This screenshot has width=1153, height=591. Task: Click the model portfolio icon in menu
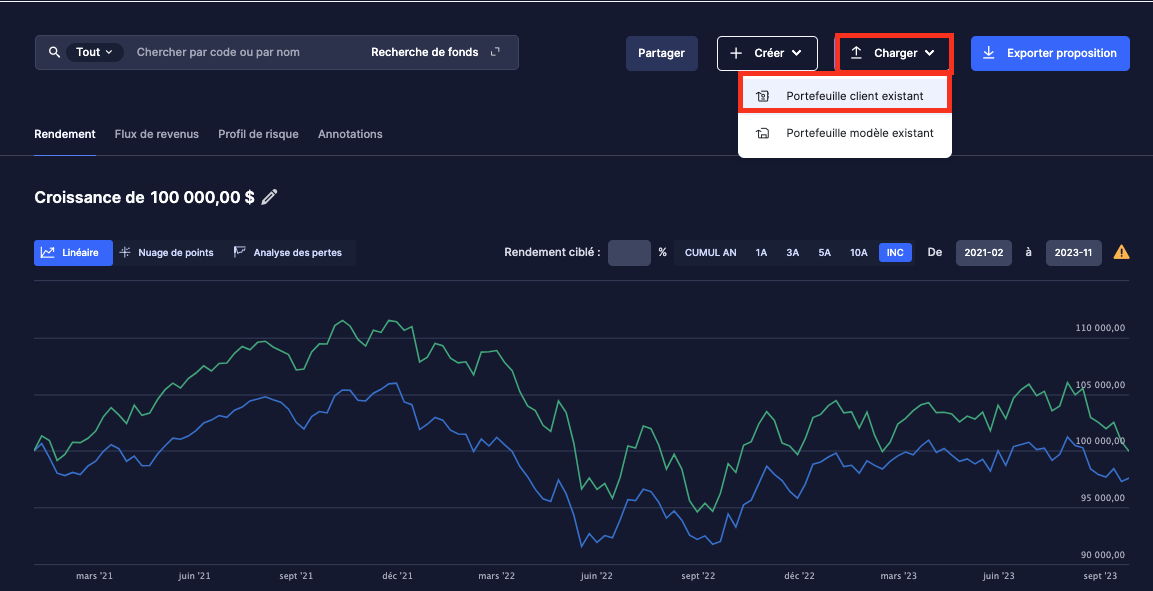[x=763, y=134]
